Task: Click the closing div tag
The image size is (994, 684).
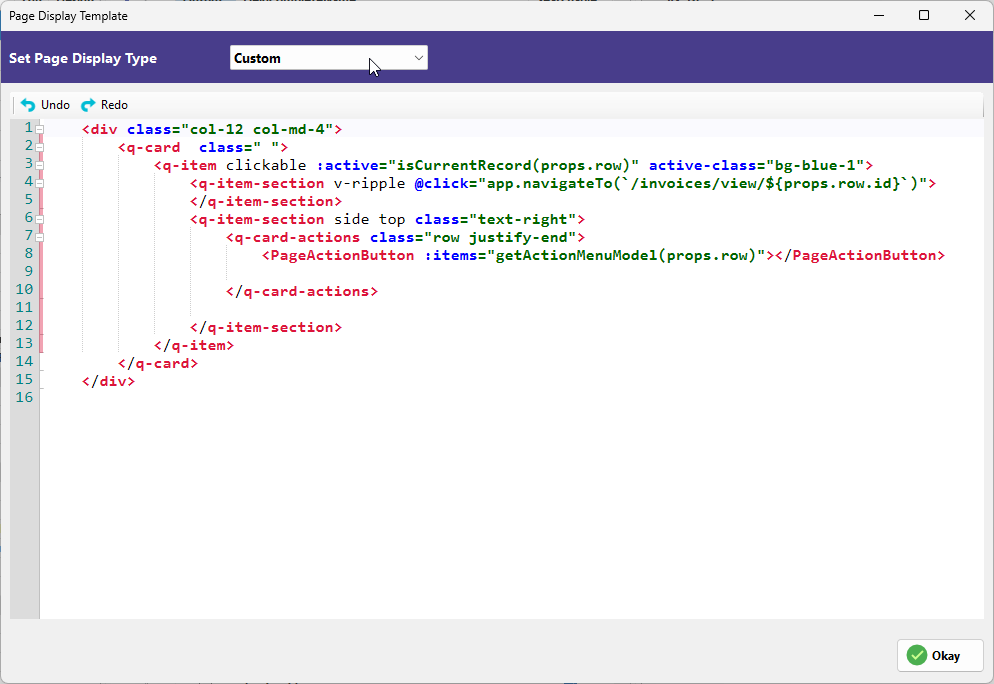Action: [x=108, y=382]
